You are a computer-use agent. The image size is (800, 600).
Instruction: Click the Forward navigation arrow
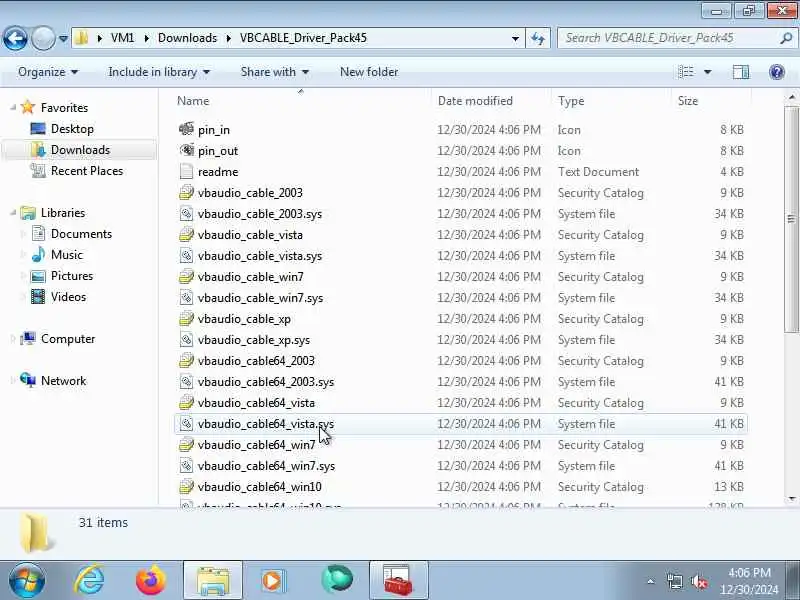coord(43,38)
